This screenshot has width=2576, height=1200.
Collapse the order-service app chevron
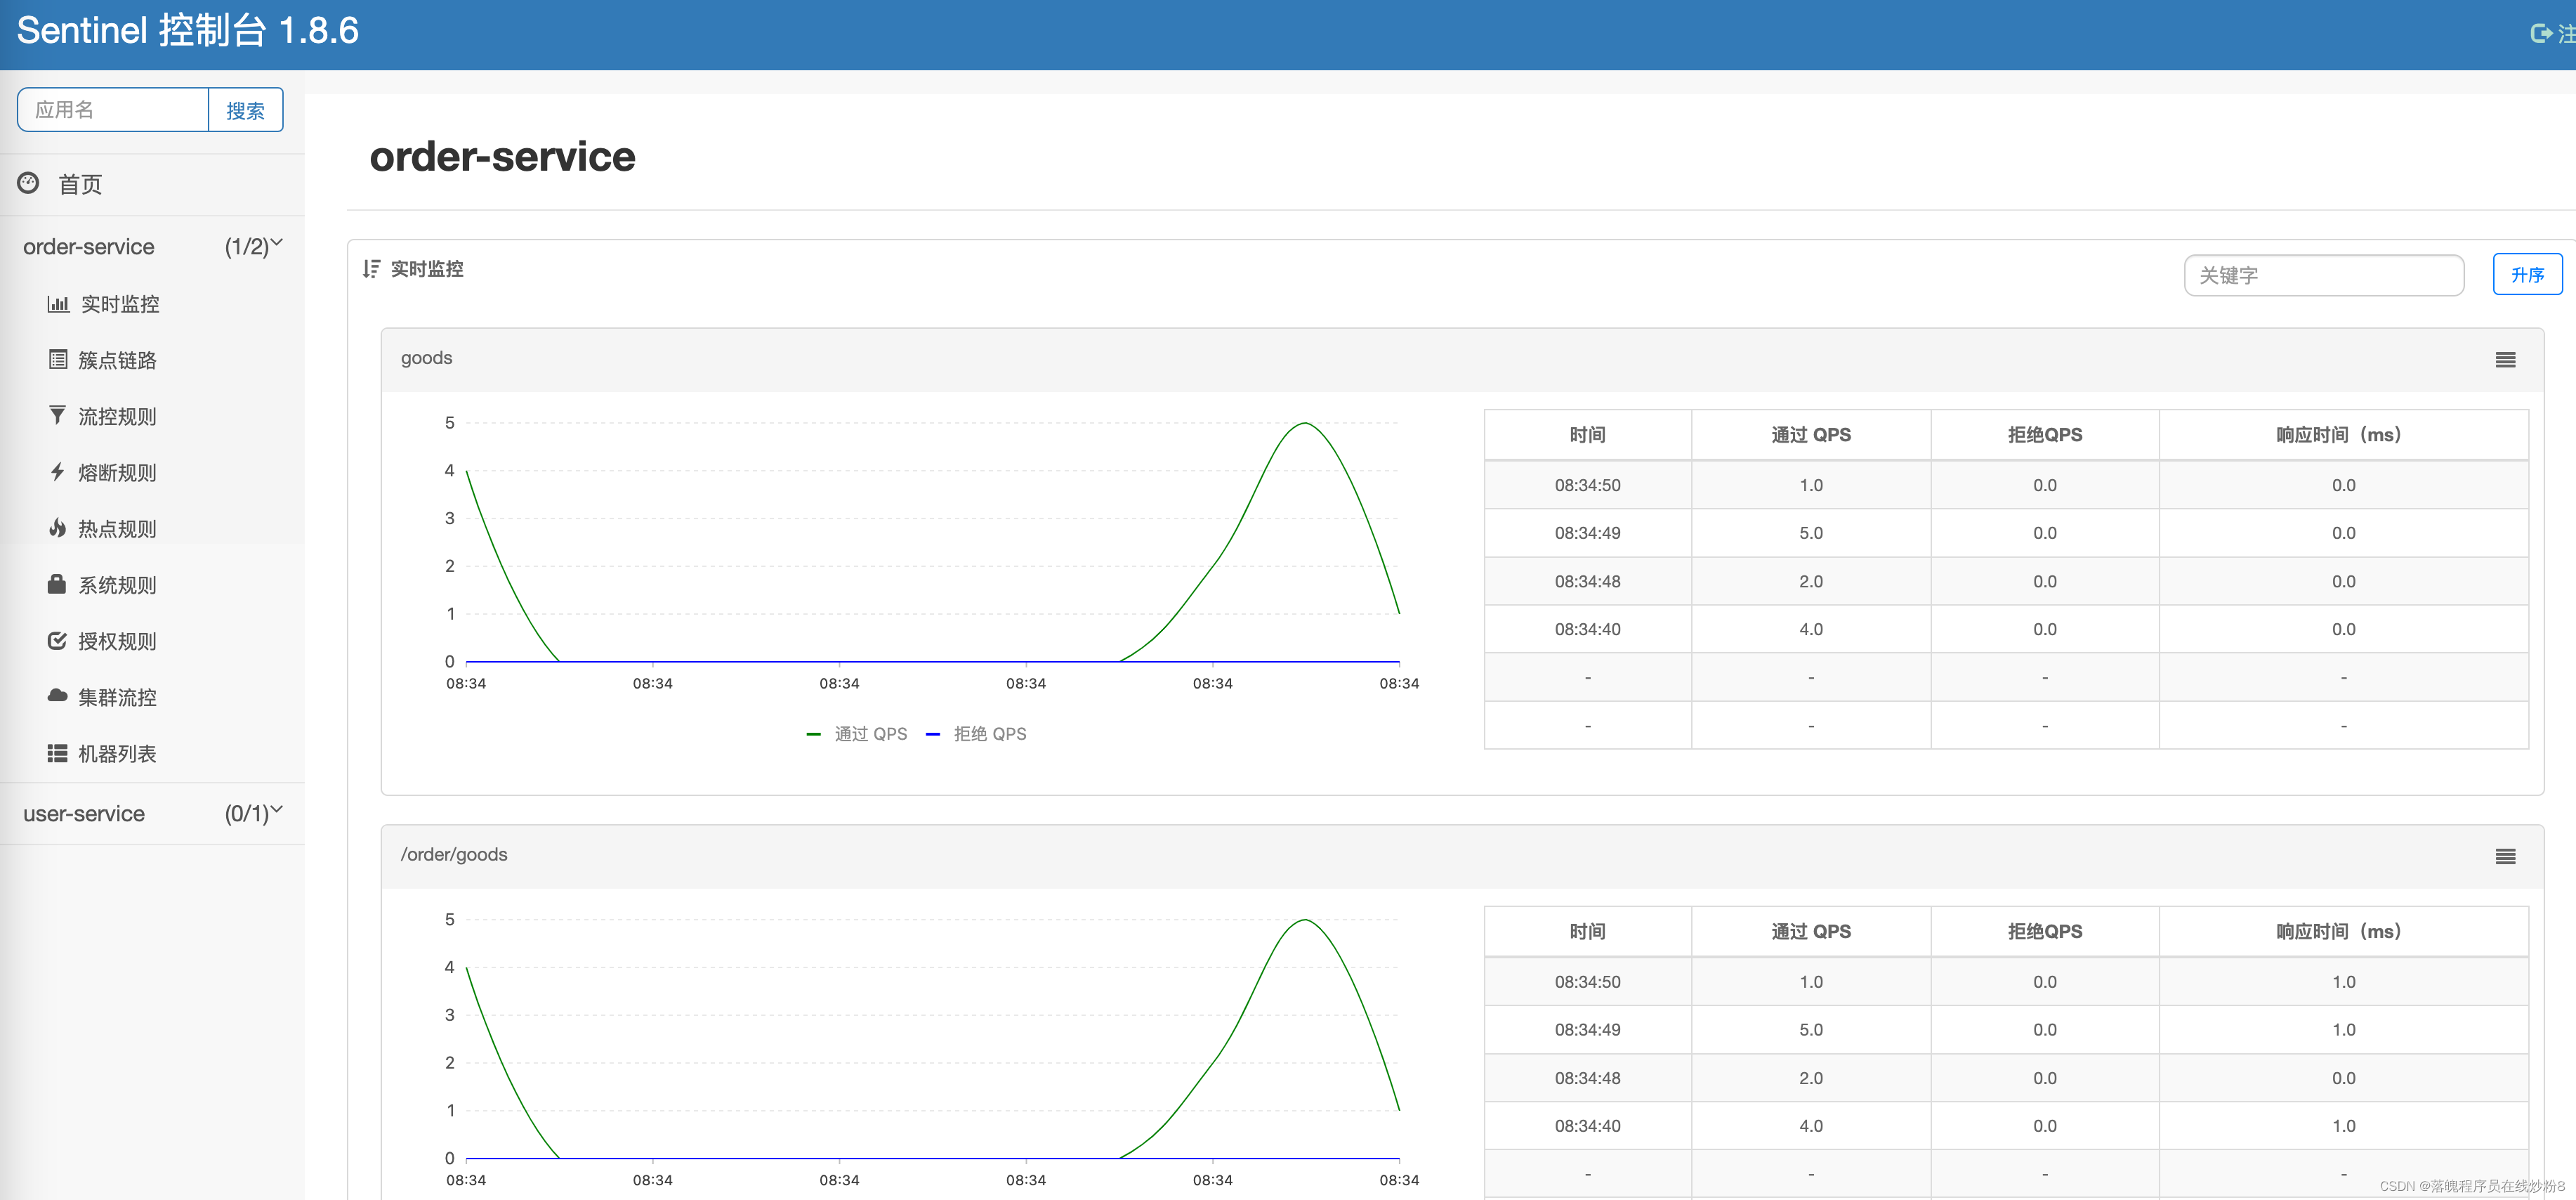coord(277,242)
